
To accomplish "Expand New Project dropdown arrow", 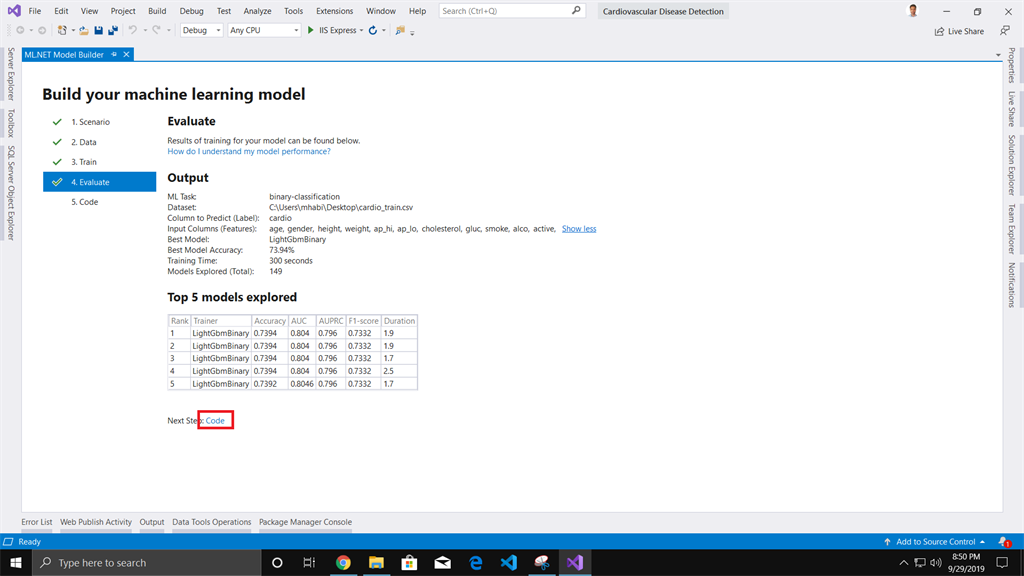I will pos(72,31).
